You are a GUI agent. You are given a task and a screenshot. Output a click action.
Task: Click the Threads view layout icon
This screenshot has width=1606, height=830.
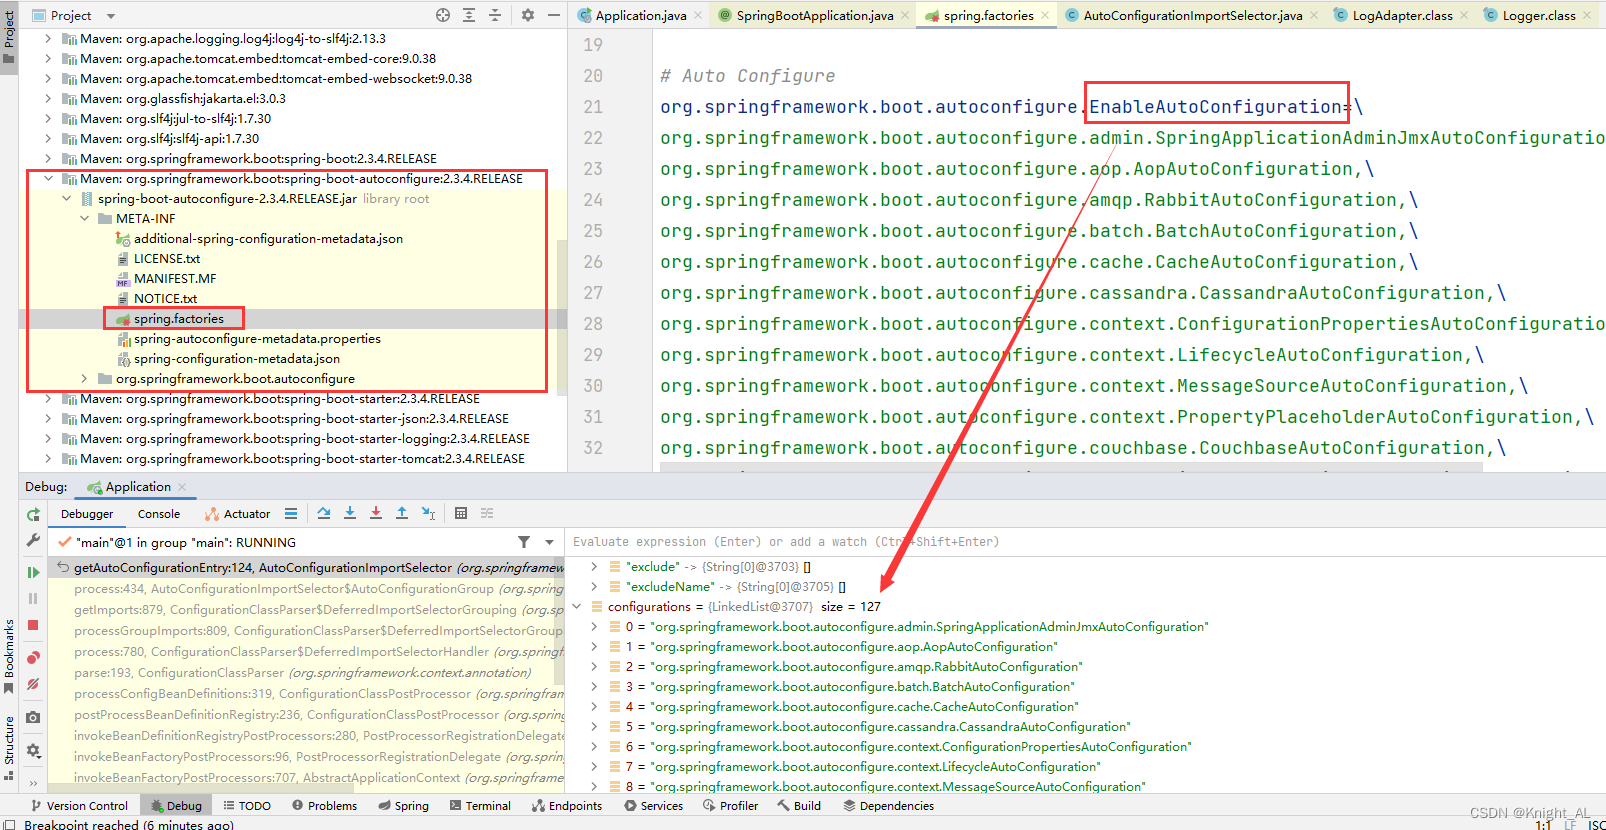(x=291, y=513)
